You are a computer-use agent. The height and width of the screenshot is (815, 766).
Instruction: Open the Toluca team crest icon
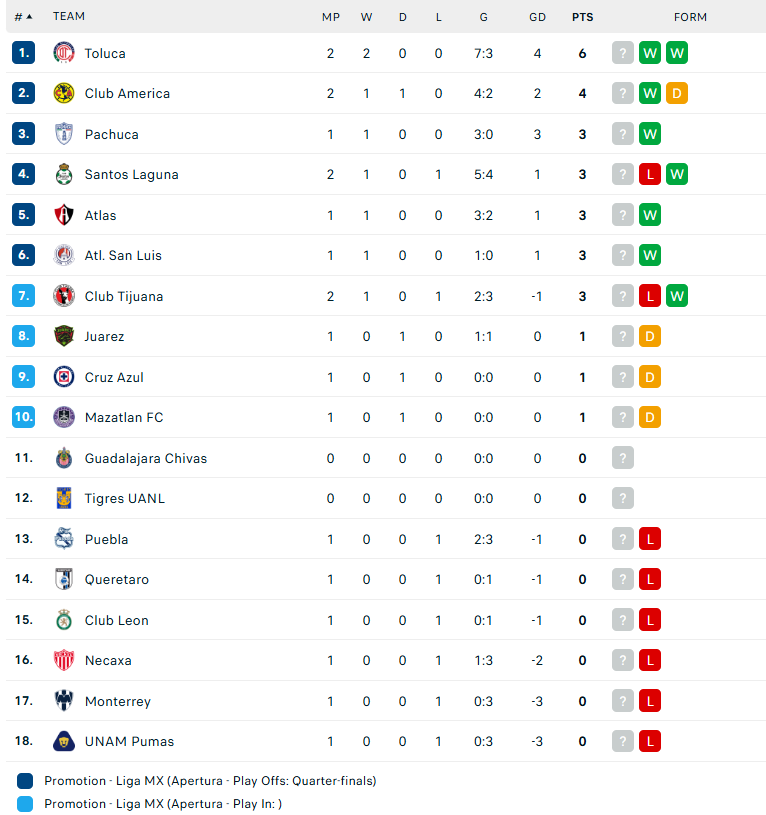pyautogui.click(x=64, y=53)
